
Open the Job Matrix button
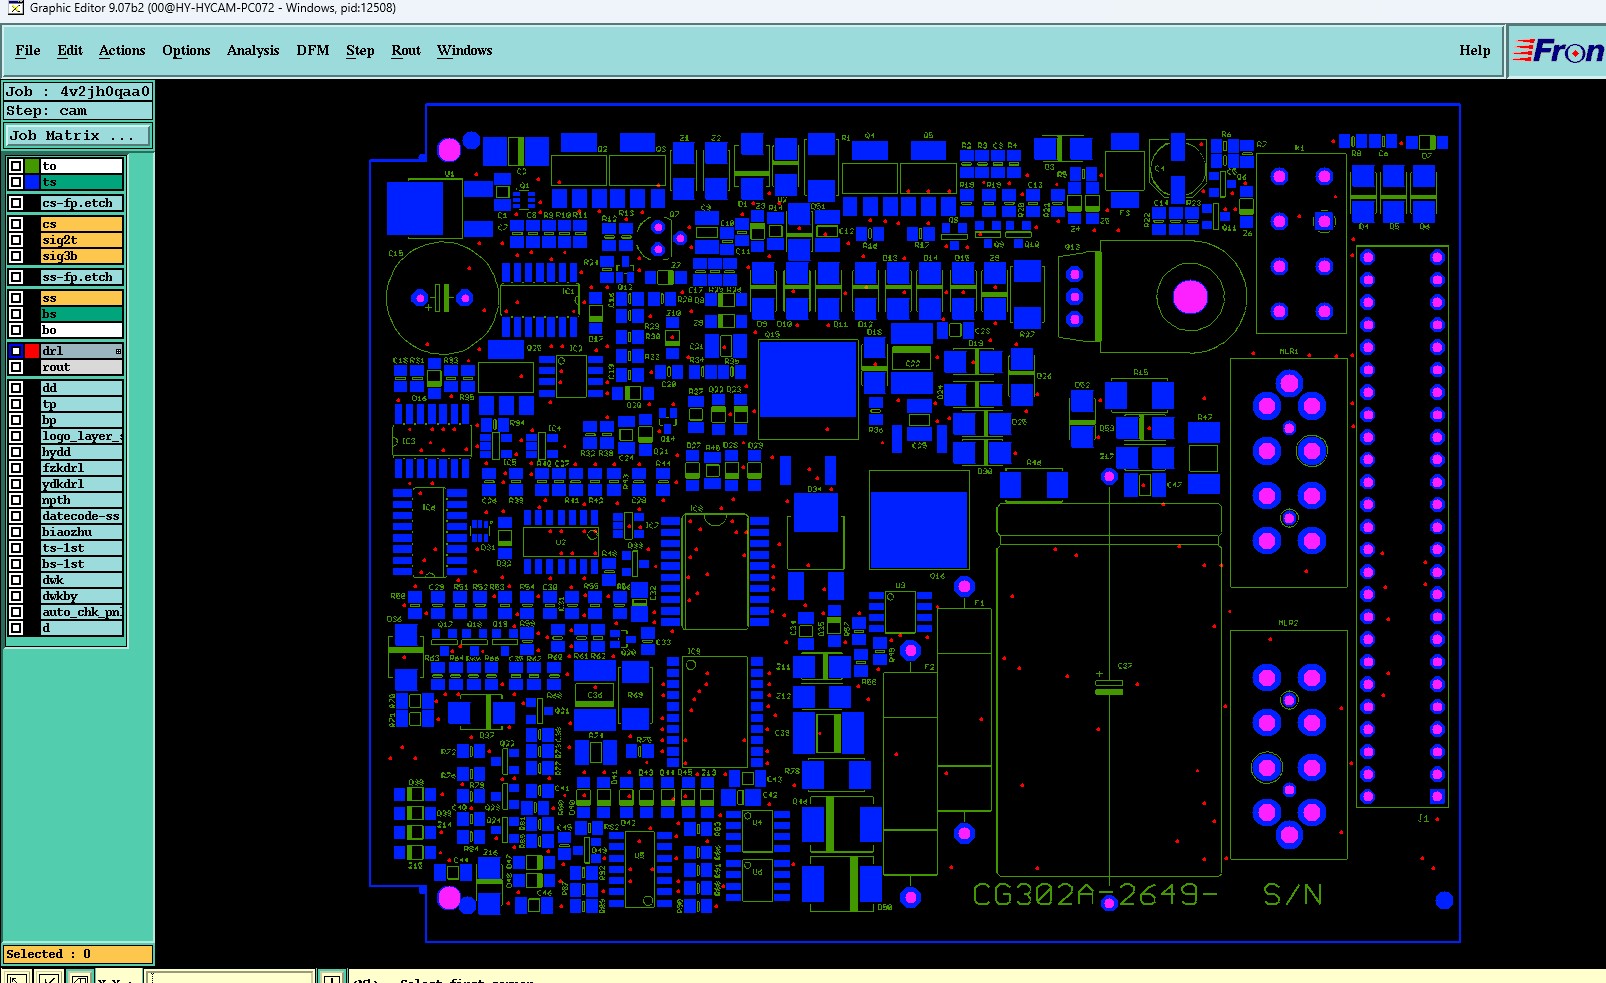(x=78, y=136)
